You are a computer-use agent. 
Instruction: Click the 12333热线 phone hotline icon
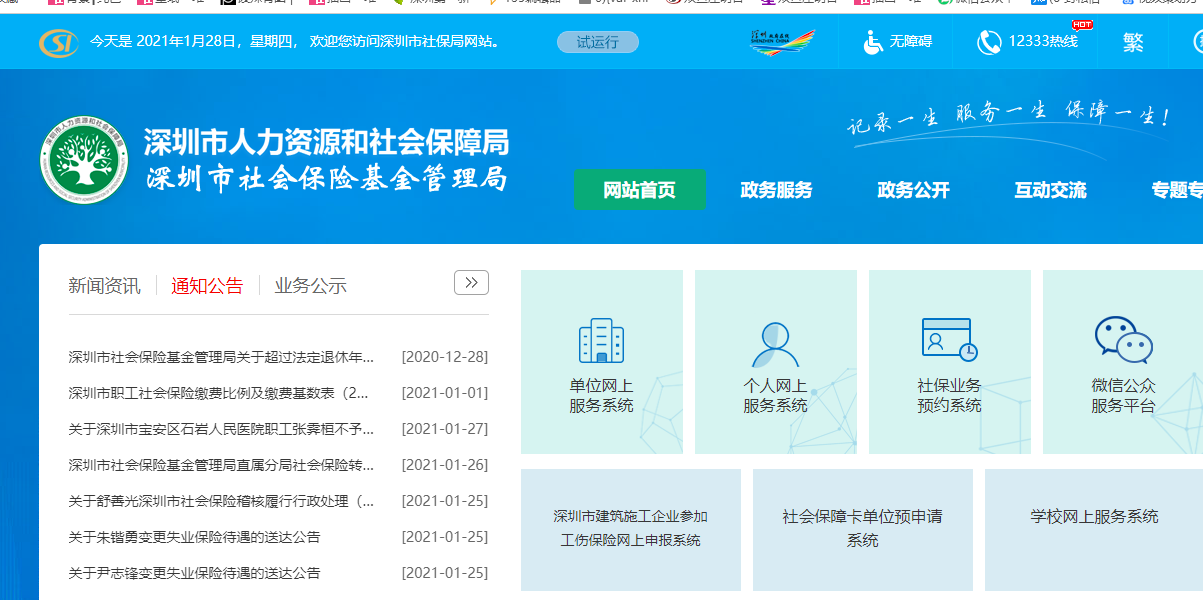pos(990,42)
